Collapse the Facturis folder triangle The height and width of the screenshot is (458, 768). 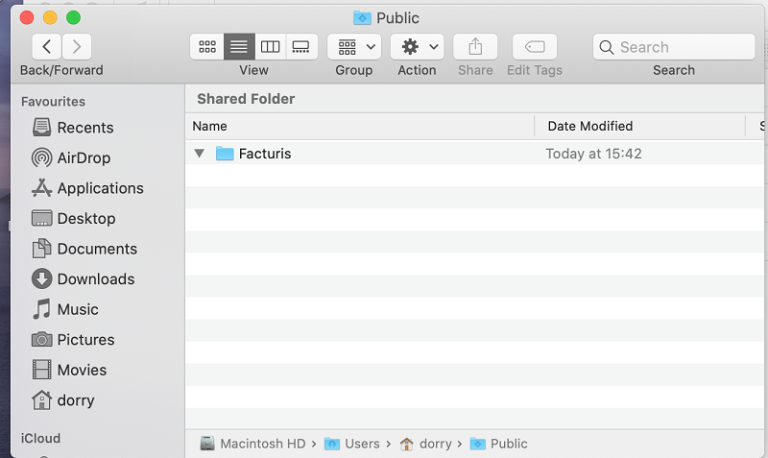(x=199, y=154)
